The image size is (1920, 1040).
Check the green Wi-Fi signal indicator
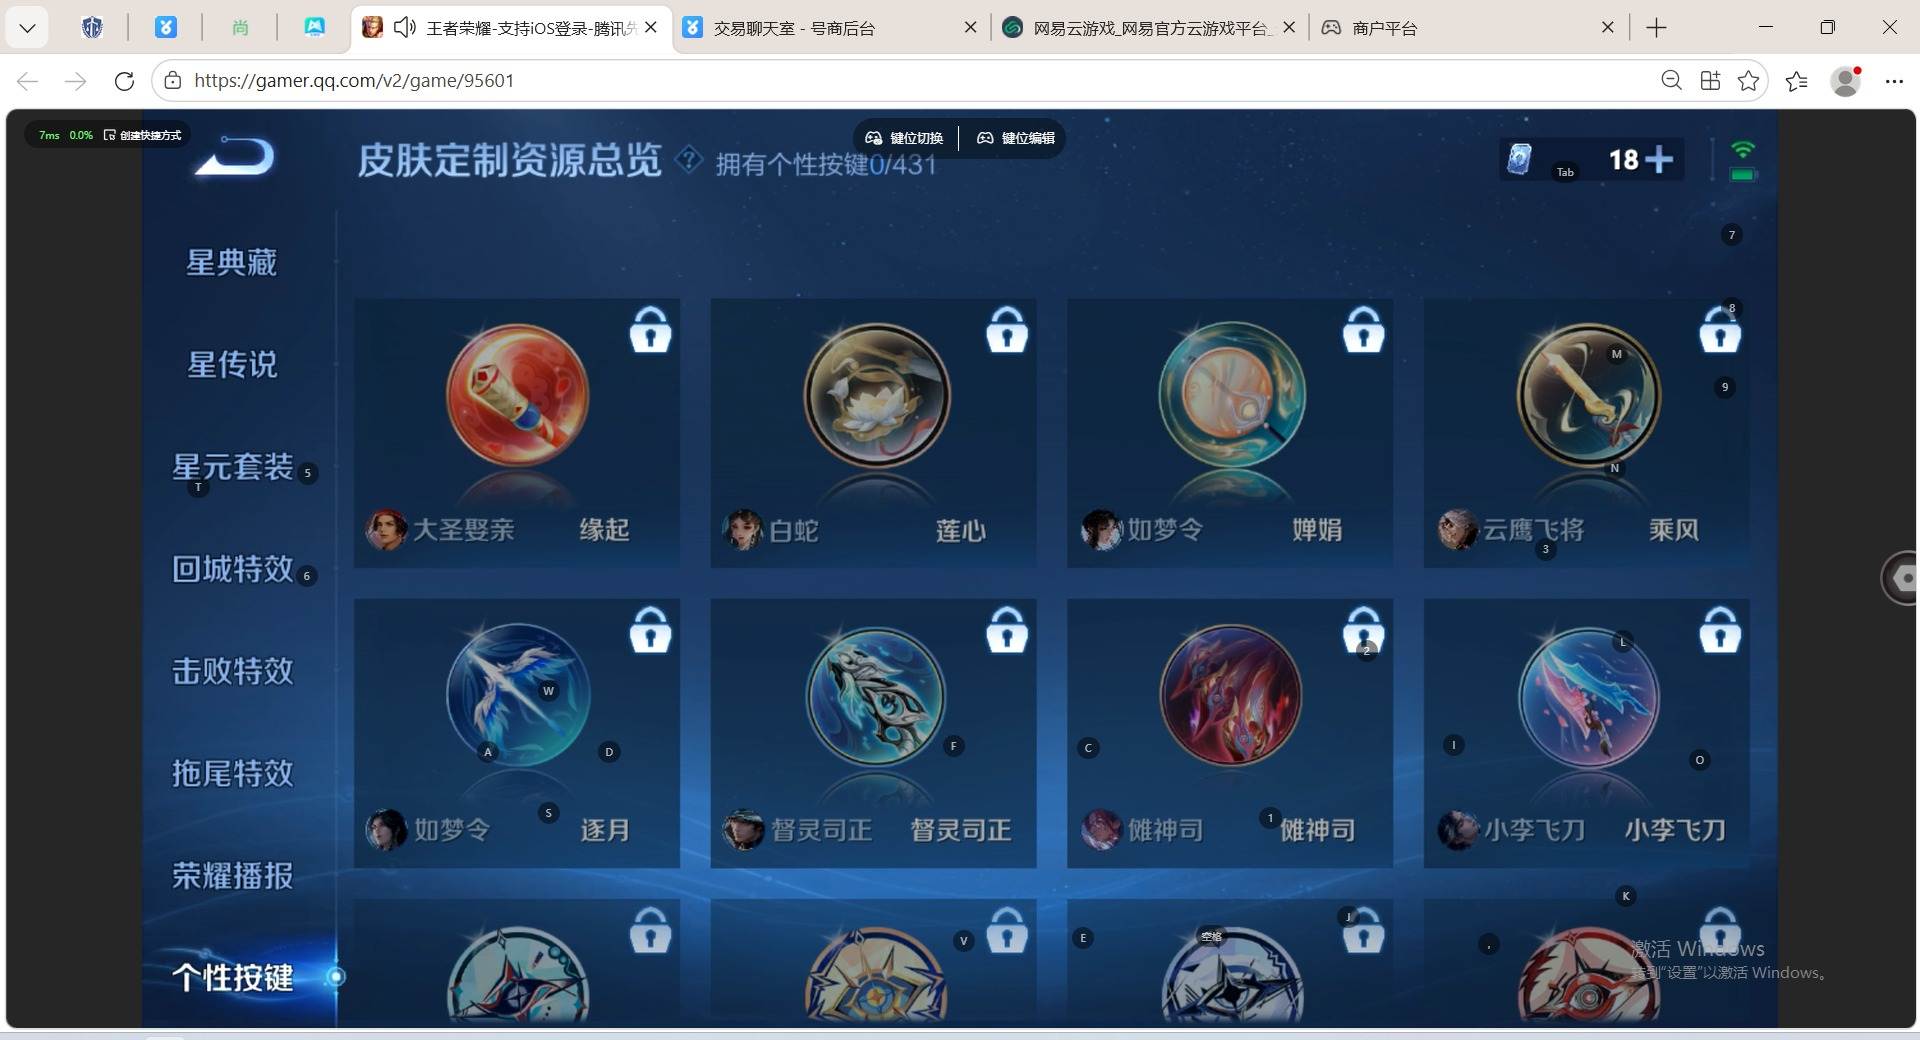[x=1743, y=150]
